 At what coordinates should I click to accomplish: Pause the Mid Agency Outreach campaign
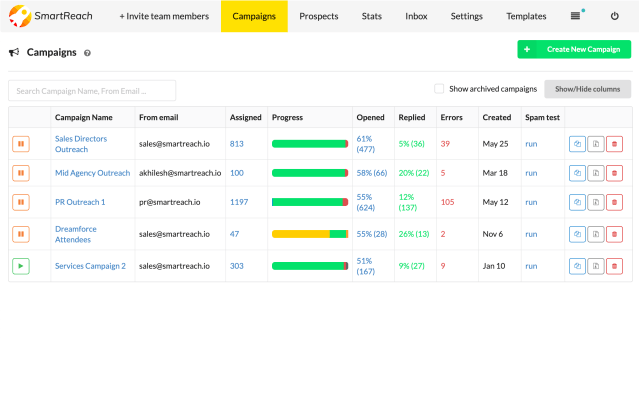(21, 173)
